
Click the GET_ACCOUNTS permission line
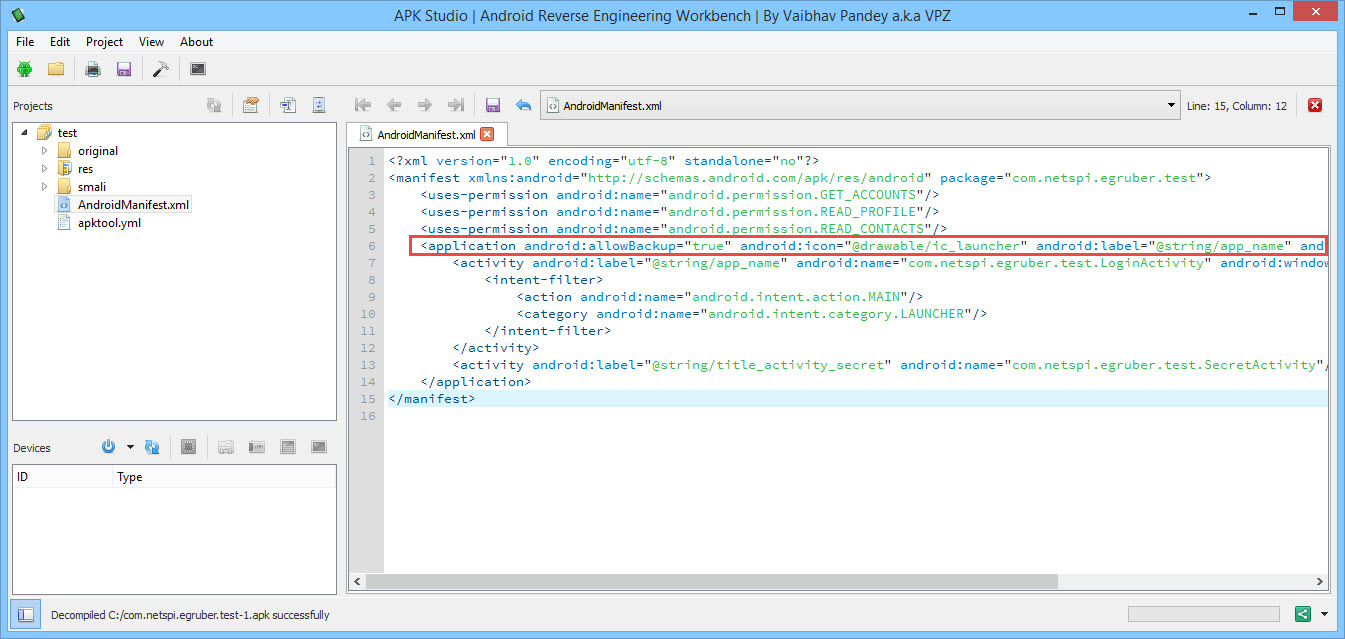click(680, 194)
